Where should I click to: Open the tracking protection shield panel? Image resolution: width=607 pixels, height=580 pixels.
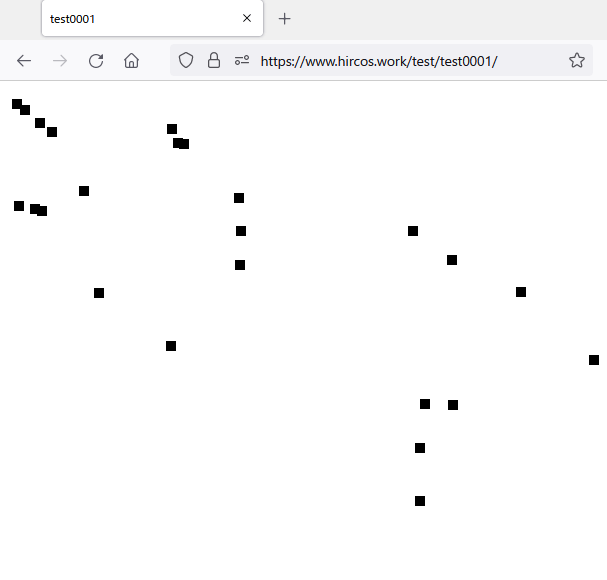(x=185, y=61)
